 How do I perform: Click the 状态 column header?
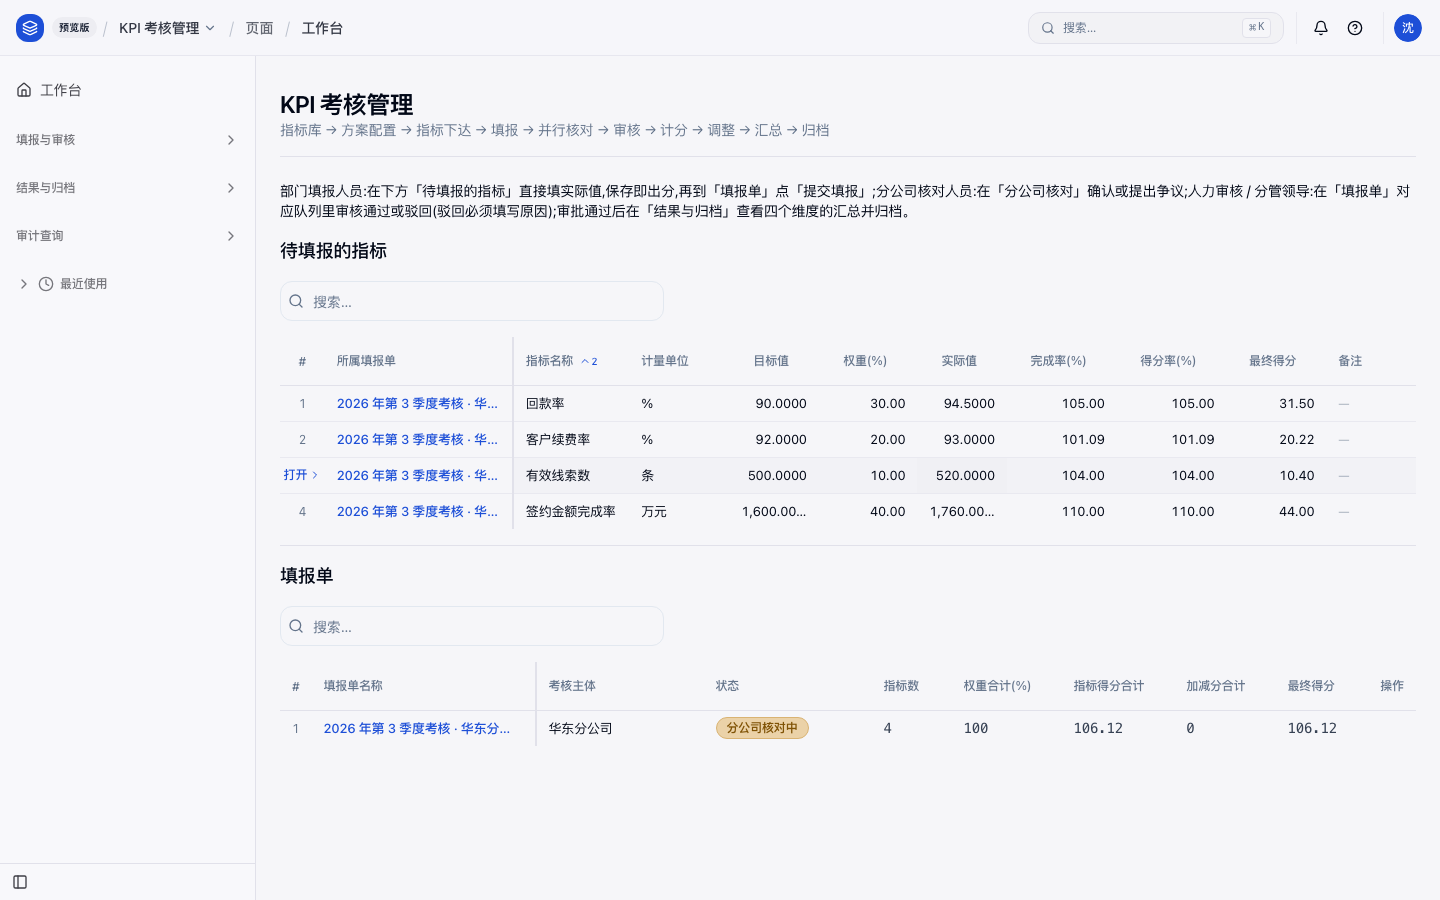click(x=727, y=686)
